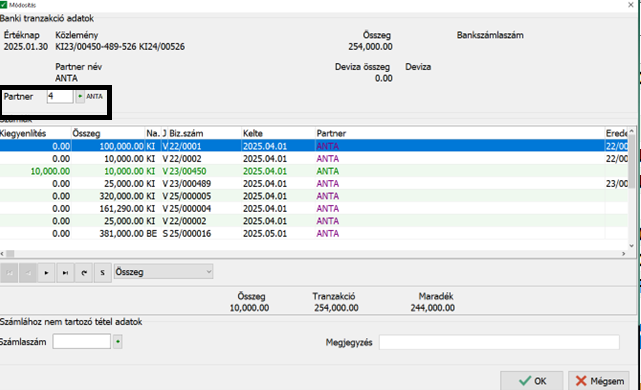Go to next record navigation button

point(46,273)
